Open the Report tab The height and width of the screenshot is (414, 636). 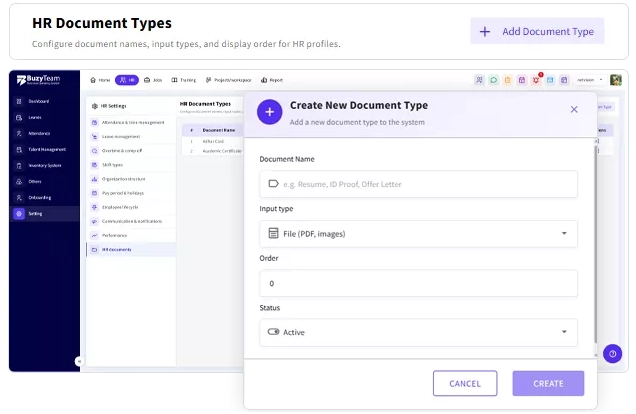(x=272, y=80)
